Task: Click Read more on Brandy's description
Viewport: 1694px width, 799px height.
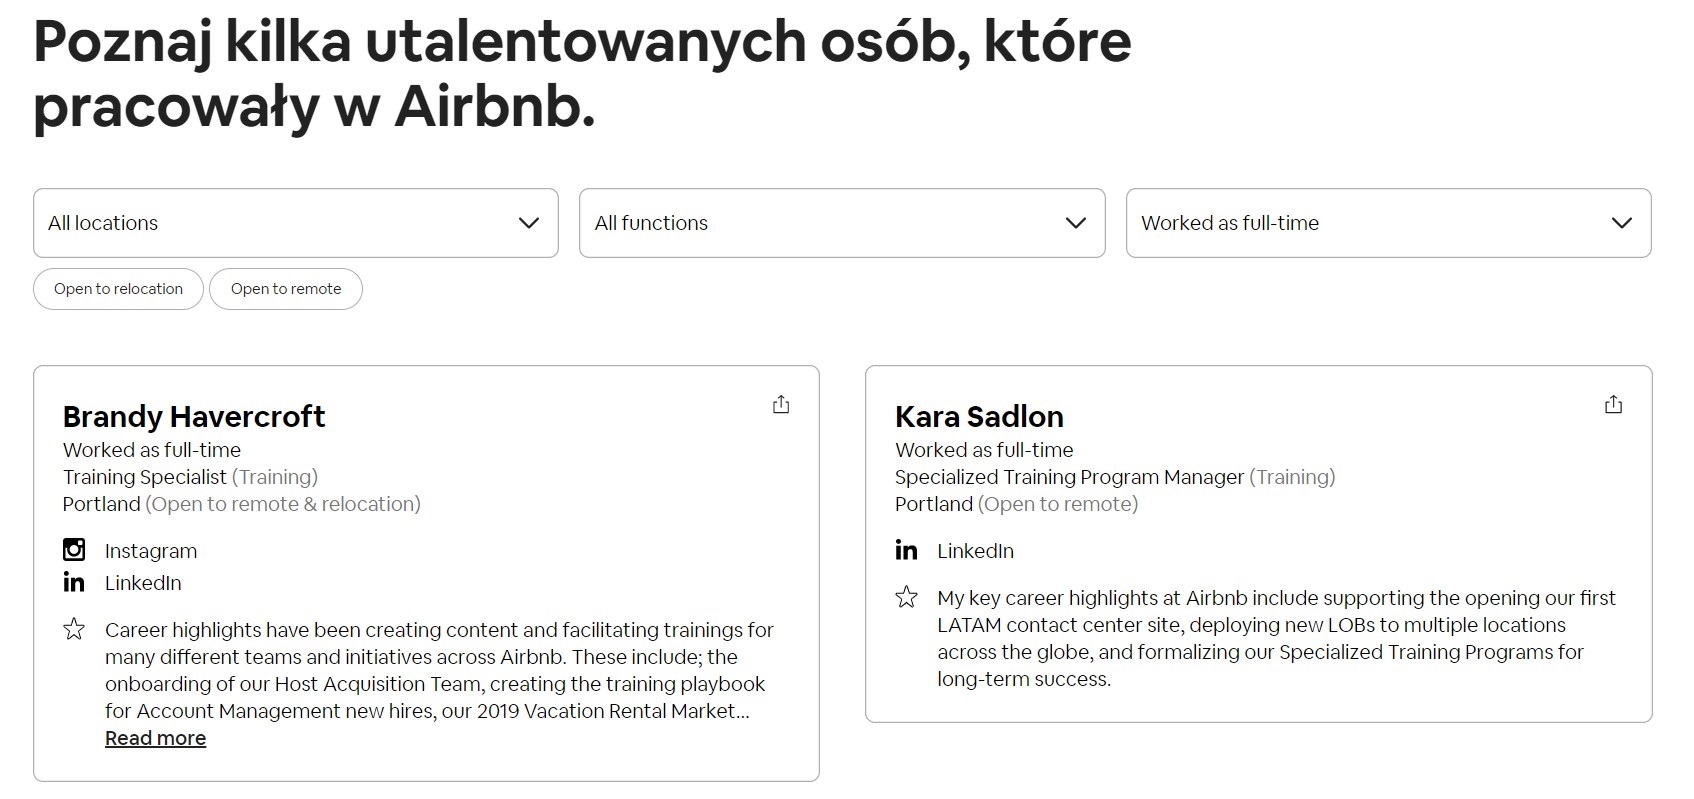Action: click(x=155, y=738)
